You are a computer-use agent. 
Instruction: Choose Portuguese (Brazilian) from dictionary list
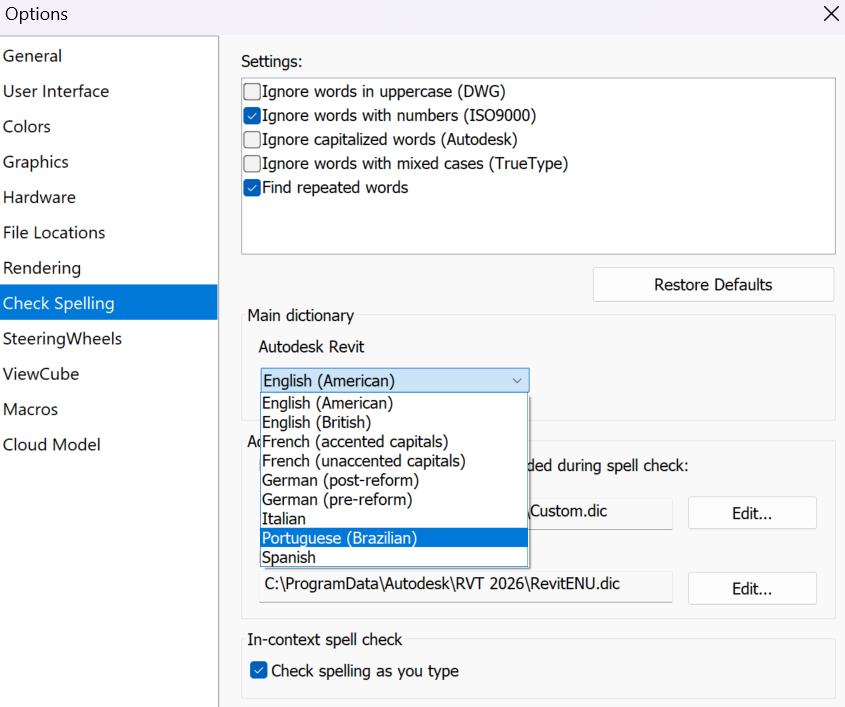coord(340,538)
